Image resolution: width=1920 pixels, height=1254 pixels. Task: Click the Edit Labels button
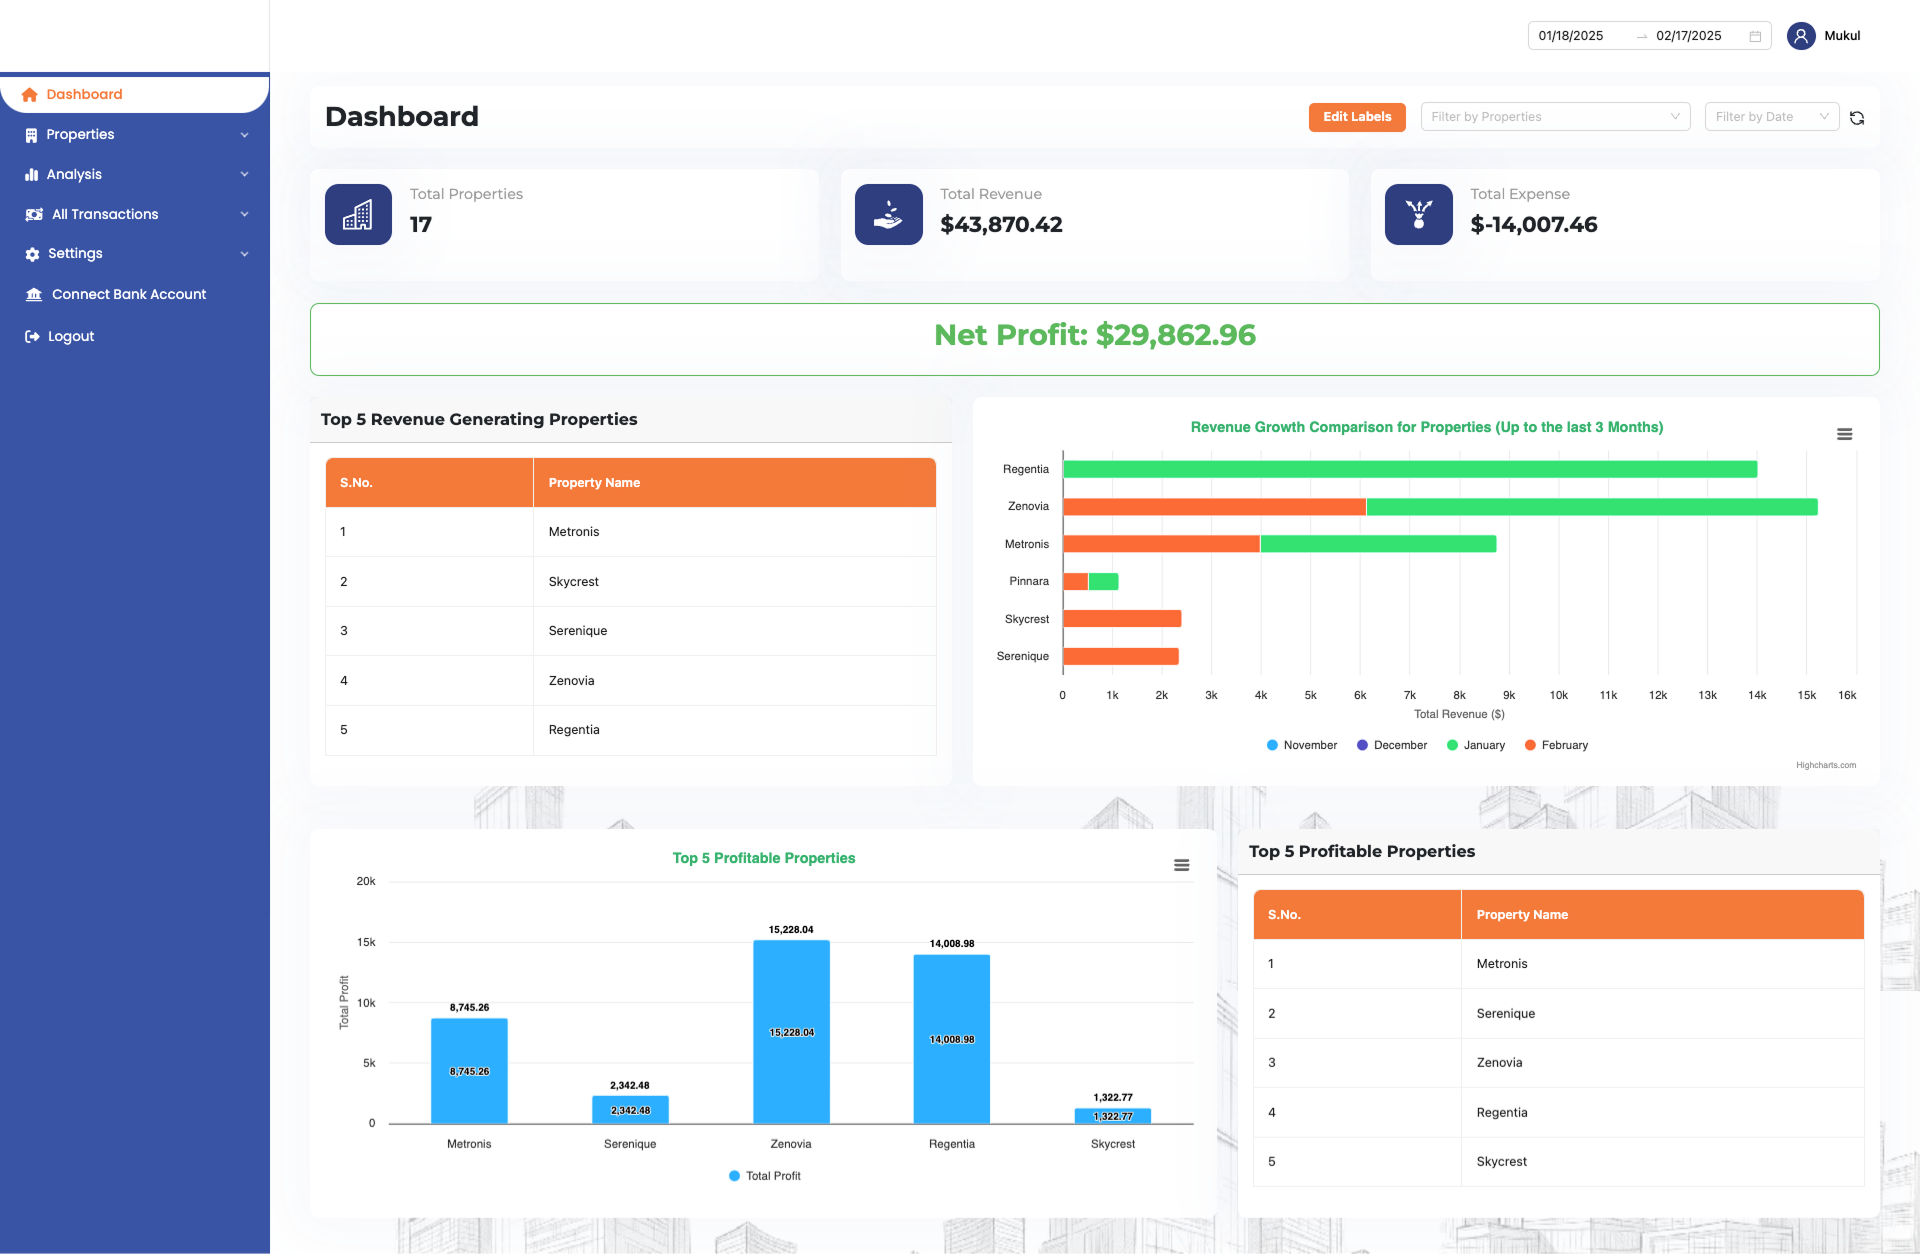1356,117
